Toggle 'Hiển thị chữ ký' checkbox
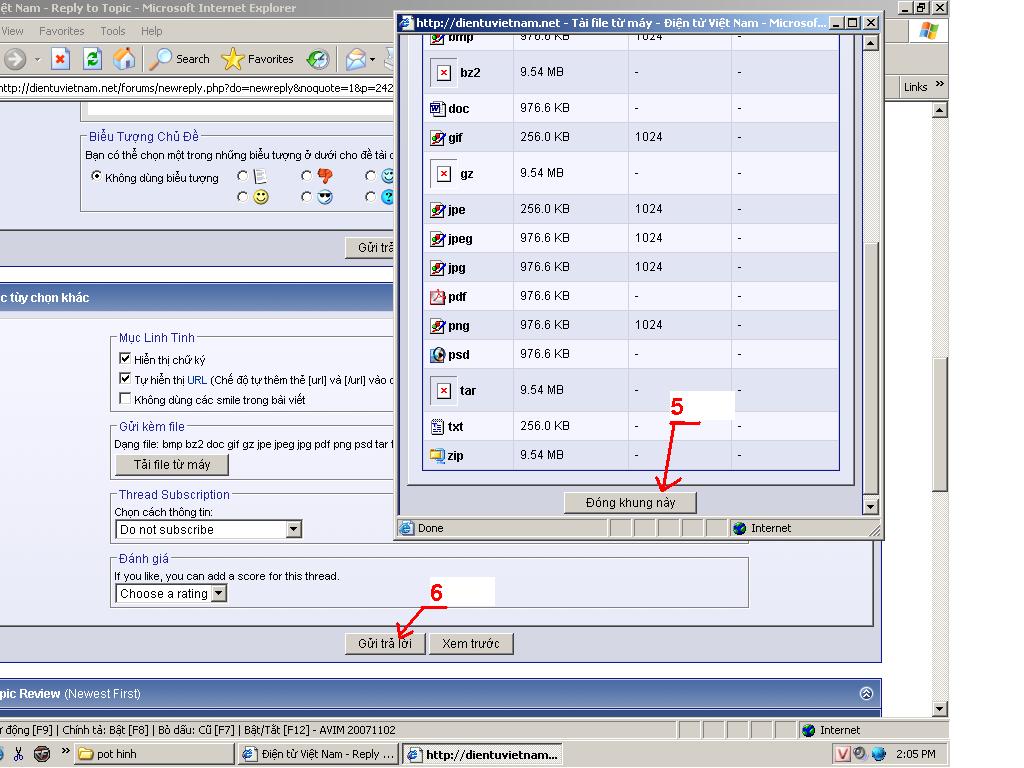 125,359
